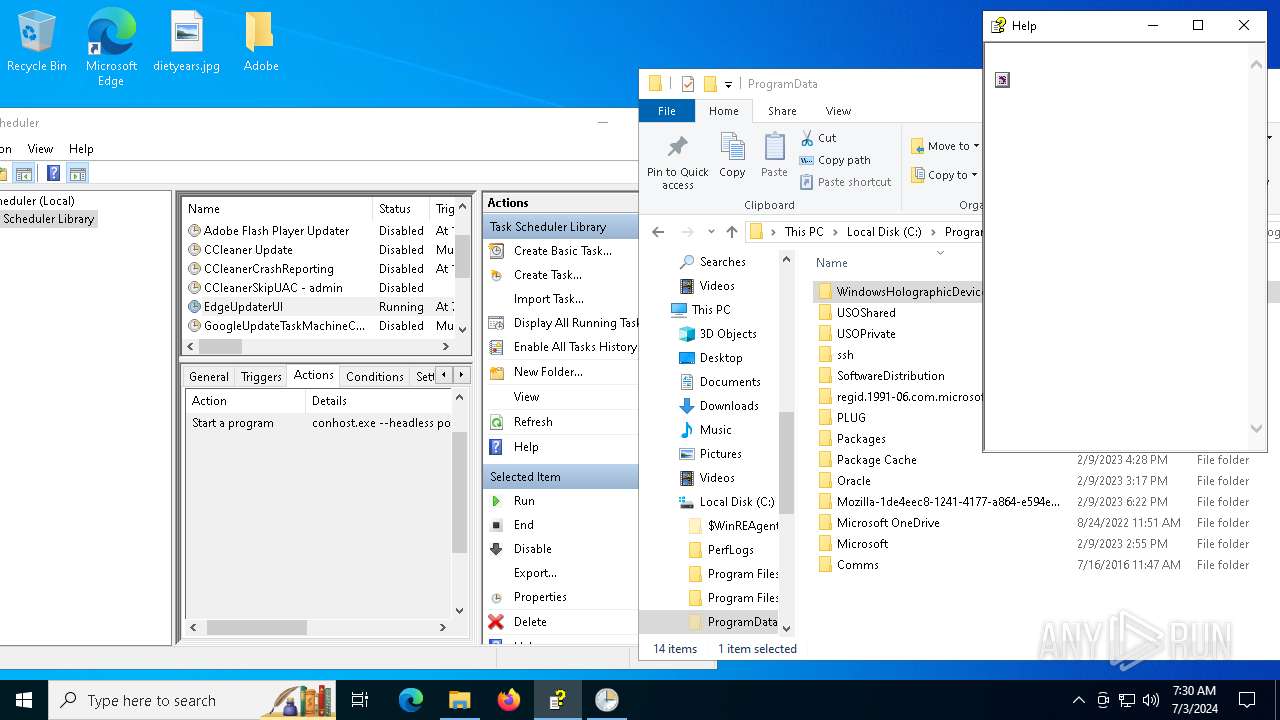This screenshot has width=1280, height=720.
Task: Open Recycle Bin desktop icon
Action: [36, 42]
